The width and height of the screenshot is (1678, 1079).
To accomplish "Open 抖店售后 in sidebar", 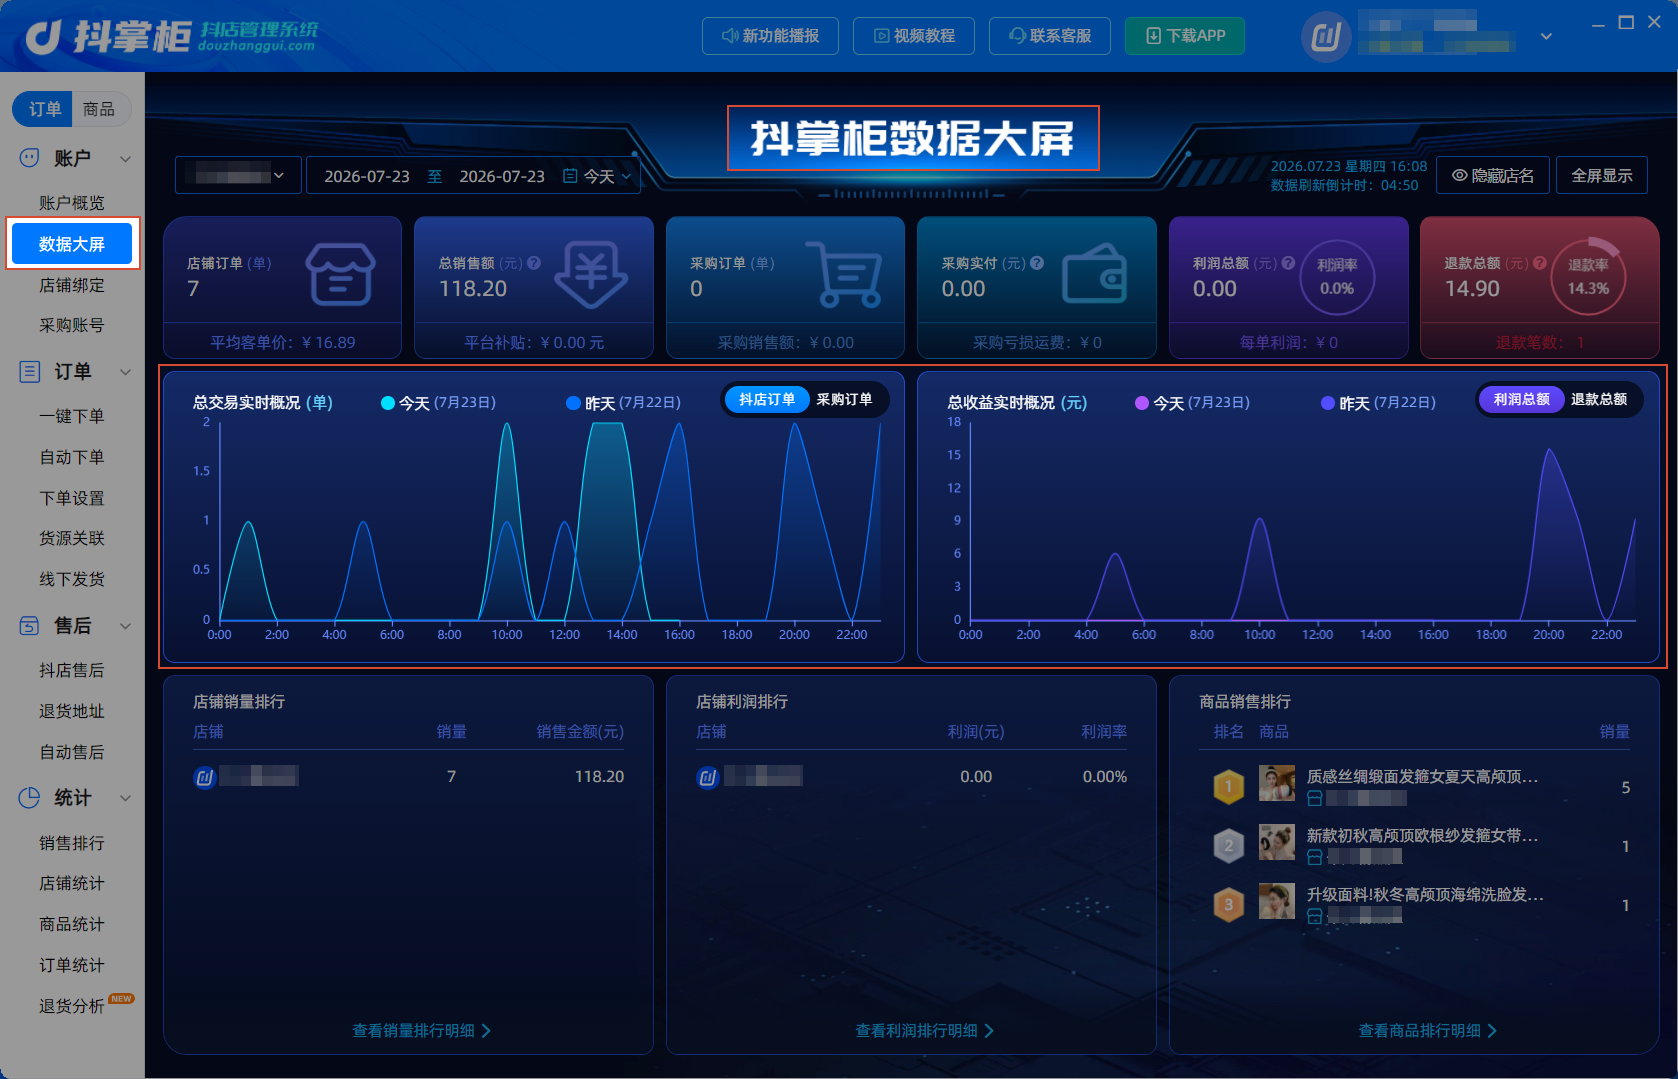I will 72,670.
